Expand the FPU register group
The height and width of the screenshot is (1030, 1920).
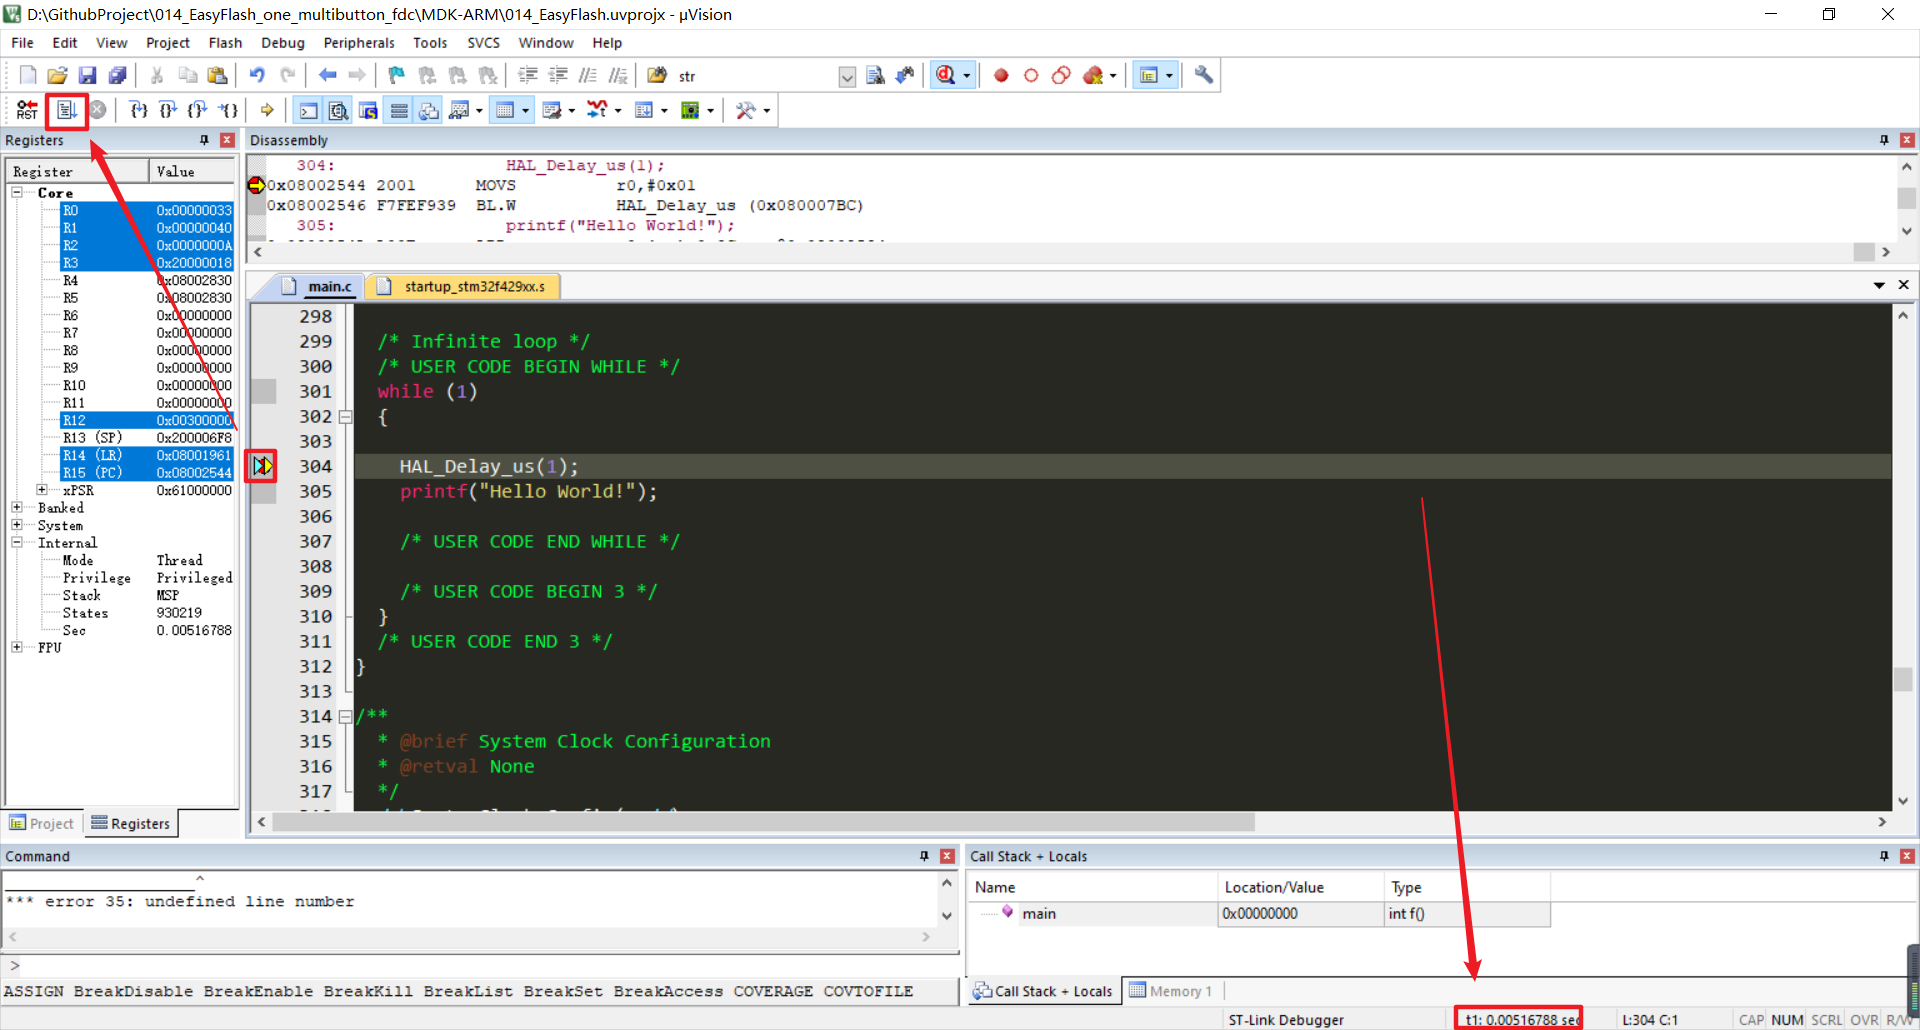(17, 647)
